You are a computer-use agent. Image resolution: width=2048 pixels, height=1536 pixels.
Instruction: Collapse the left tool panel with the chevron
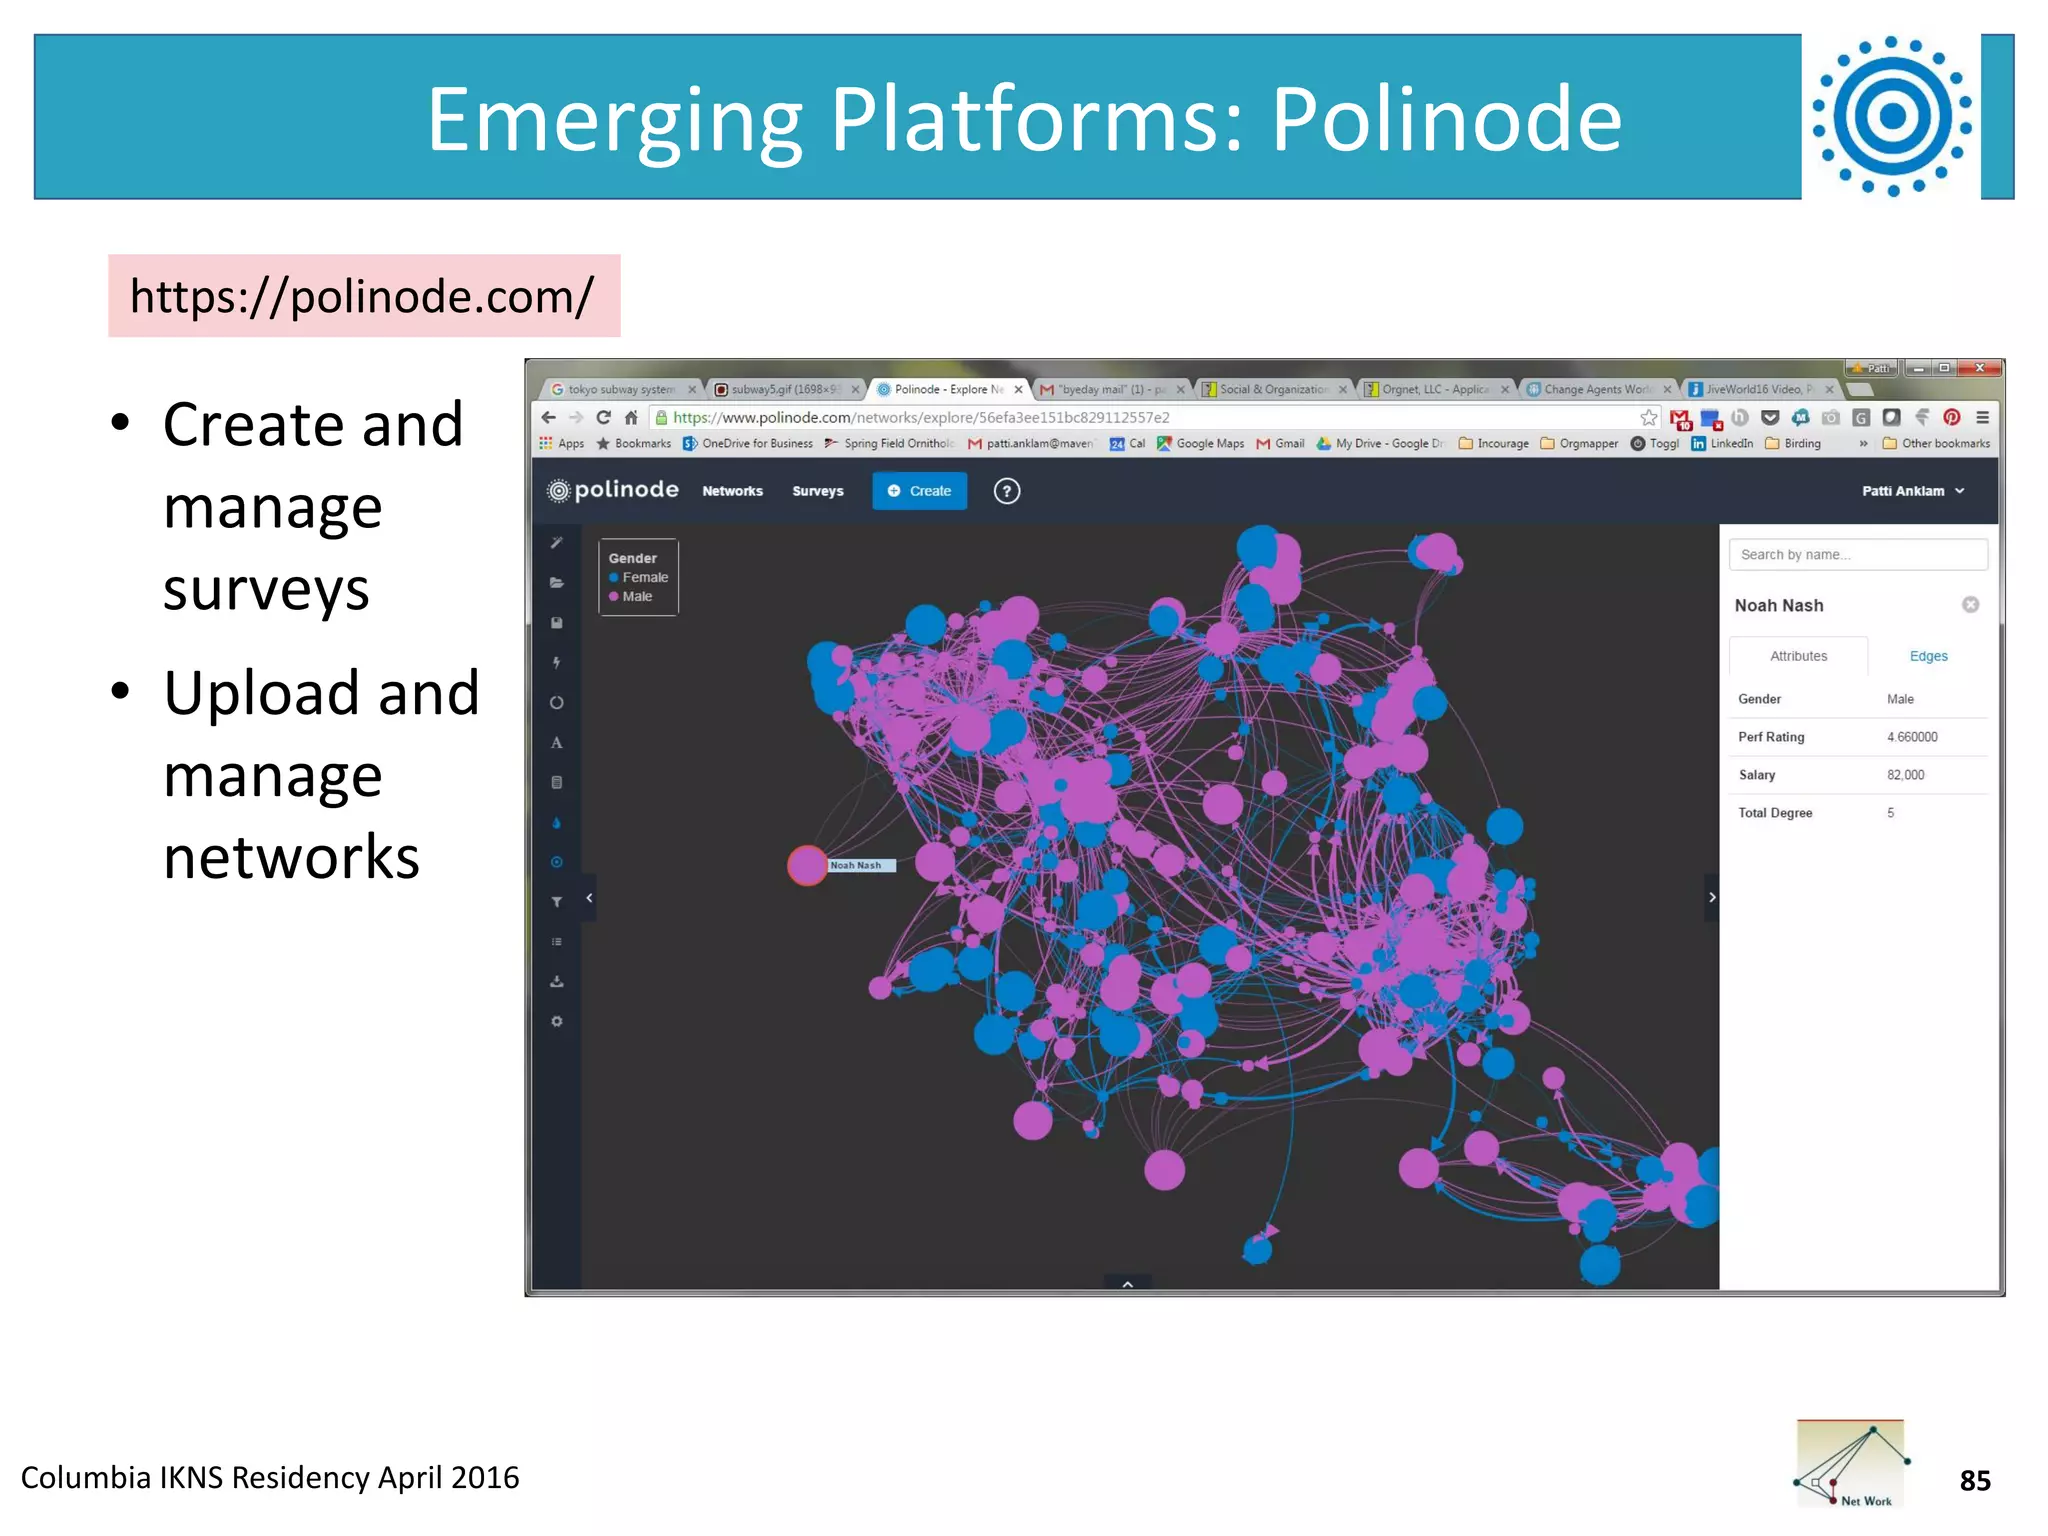click(589, 898)
